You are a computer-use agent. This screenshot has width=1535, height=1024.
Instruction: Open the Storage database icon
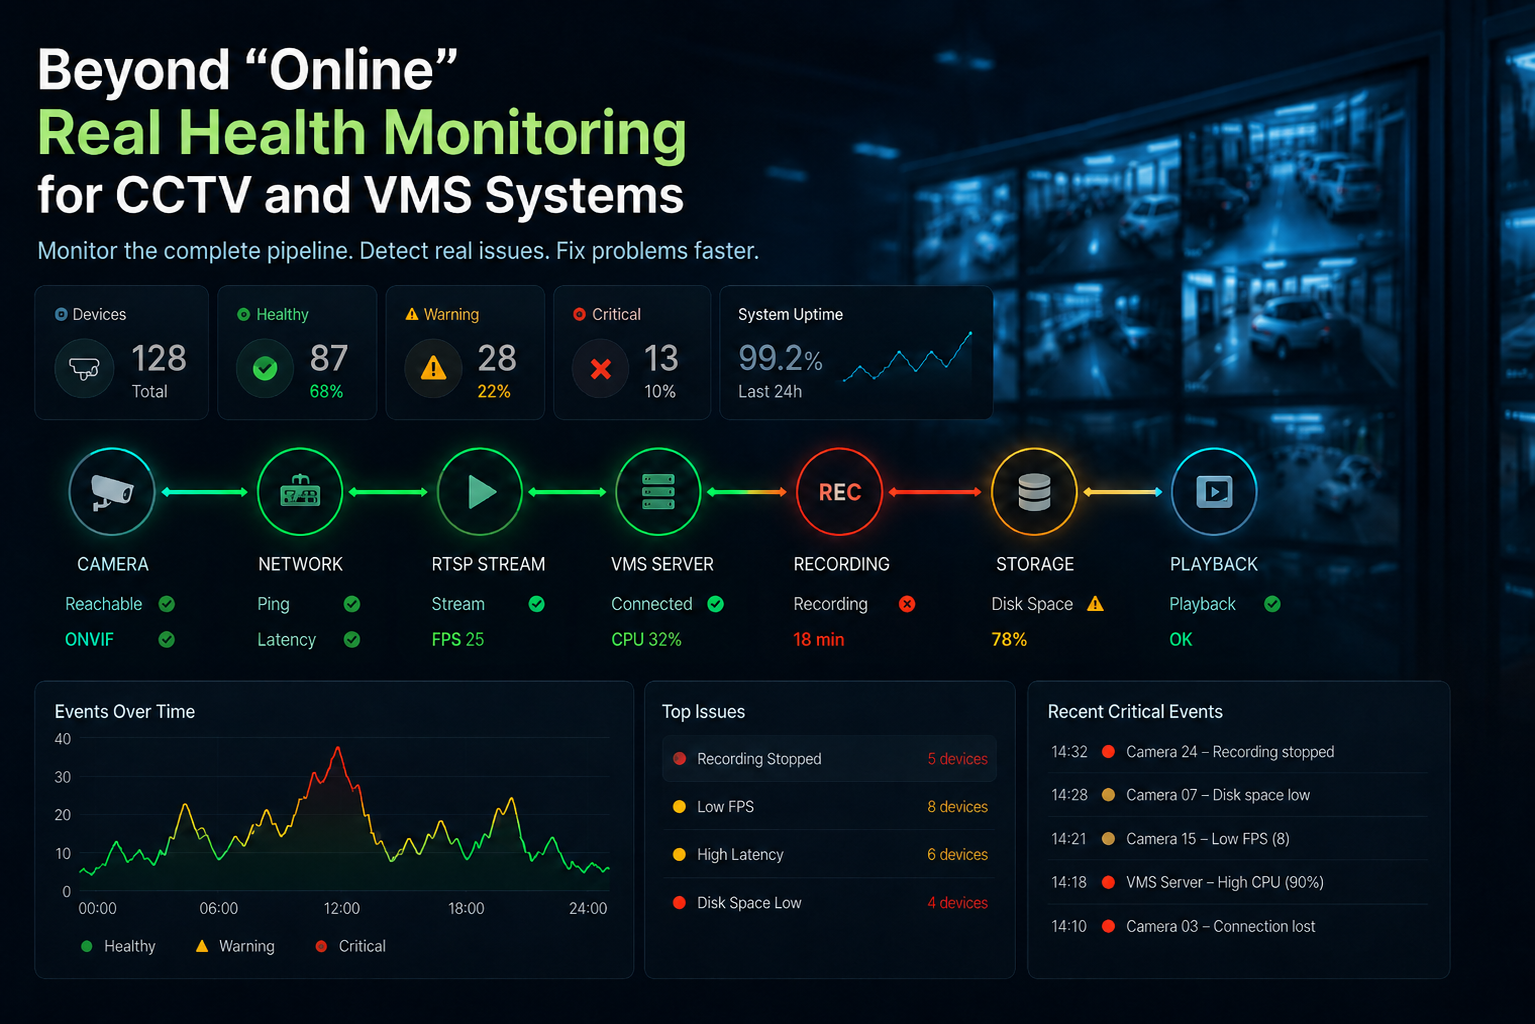click(1034, 492)
